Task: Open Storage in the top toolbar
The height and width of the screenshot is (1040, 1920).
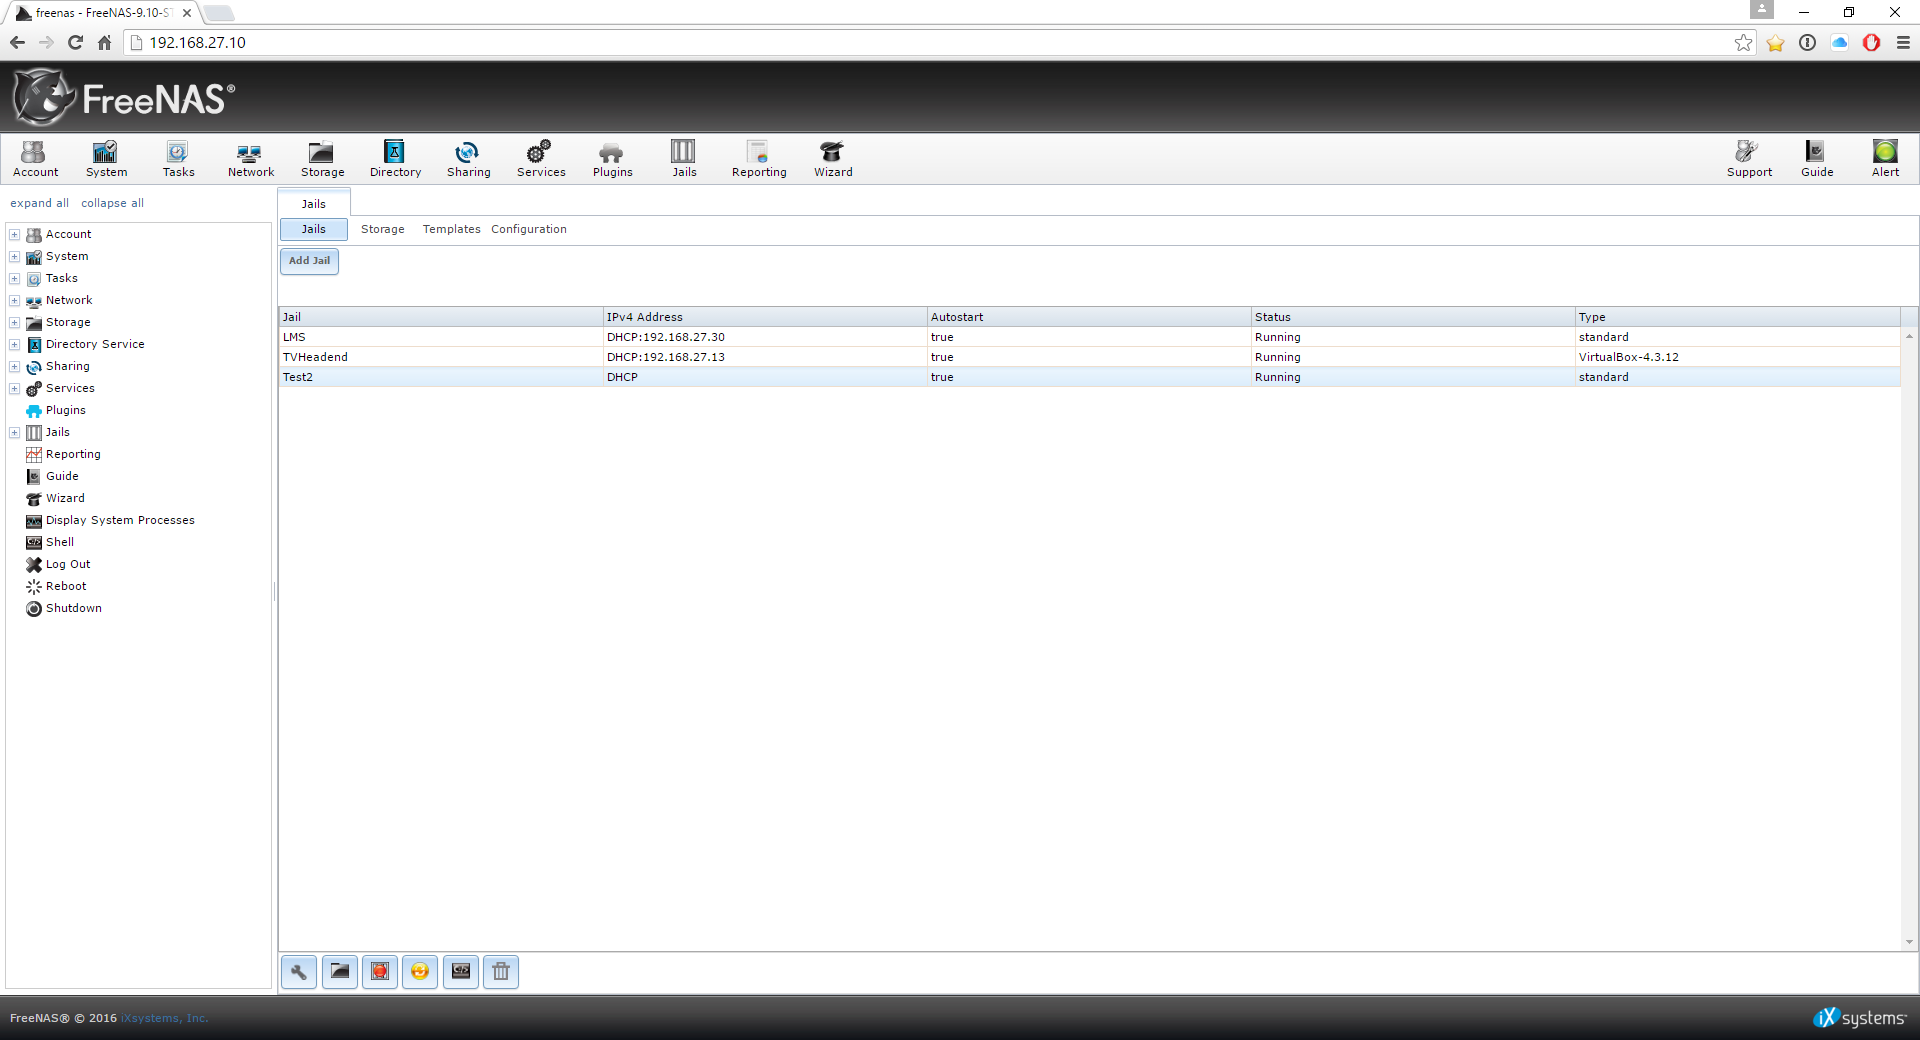Action: click(x=322, y=159)
